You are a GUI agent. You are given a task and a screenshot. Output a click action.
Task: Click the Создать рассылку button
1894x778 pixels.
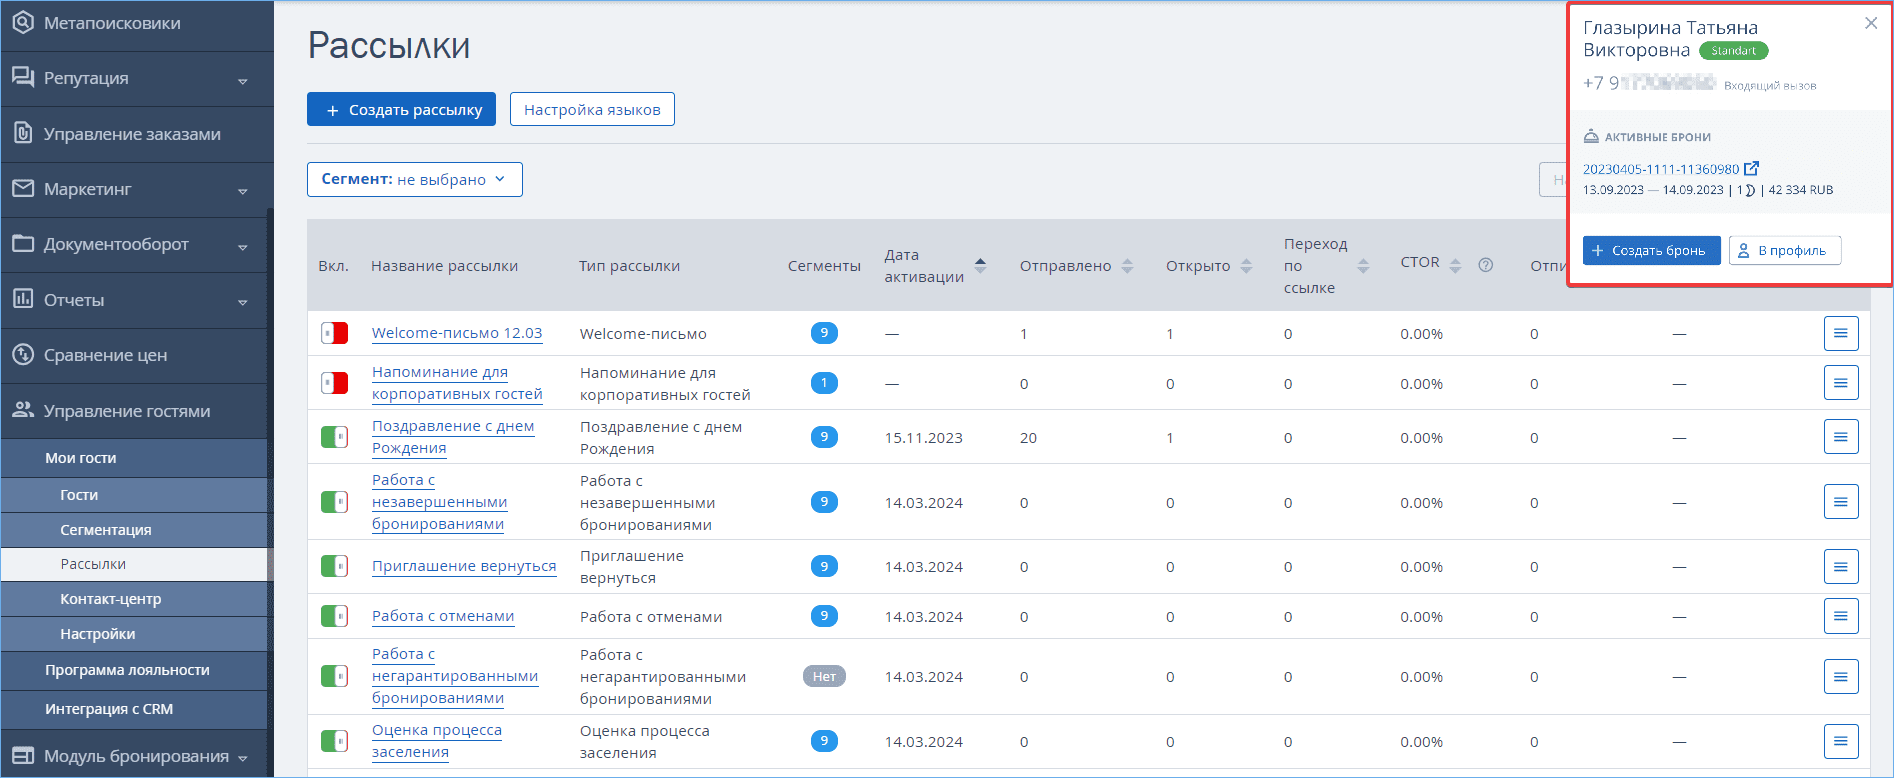401,109
